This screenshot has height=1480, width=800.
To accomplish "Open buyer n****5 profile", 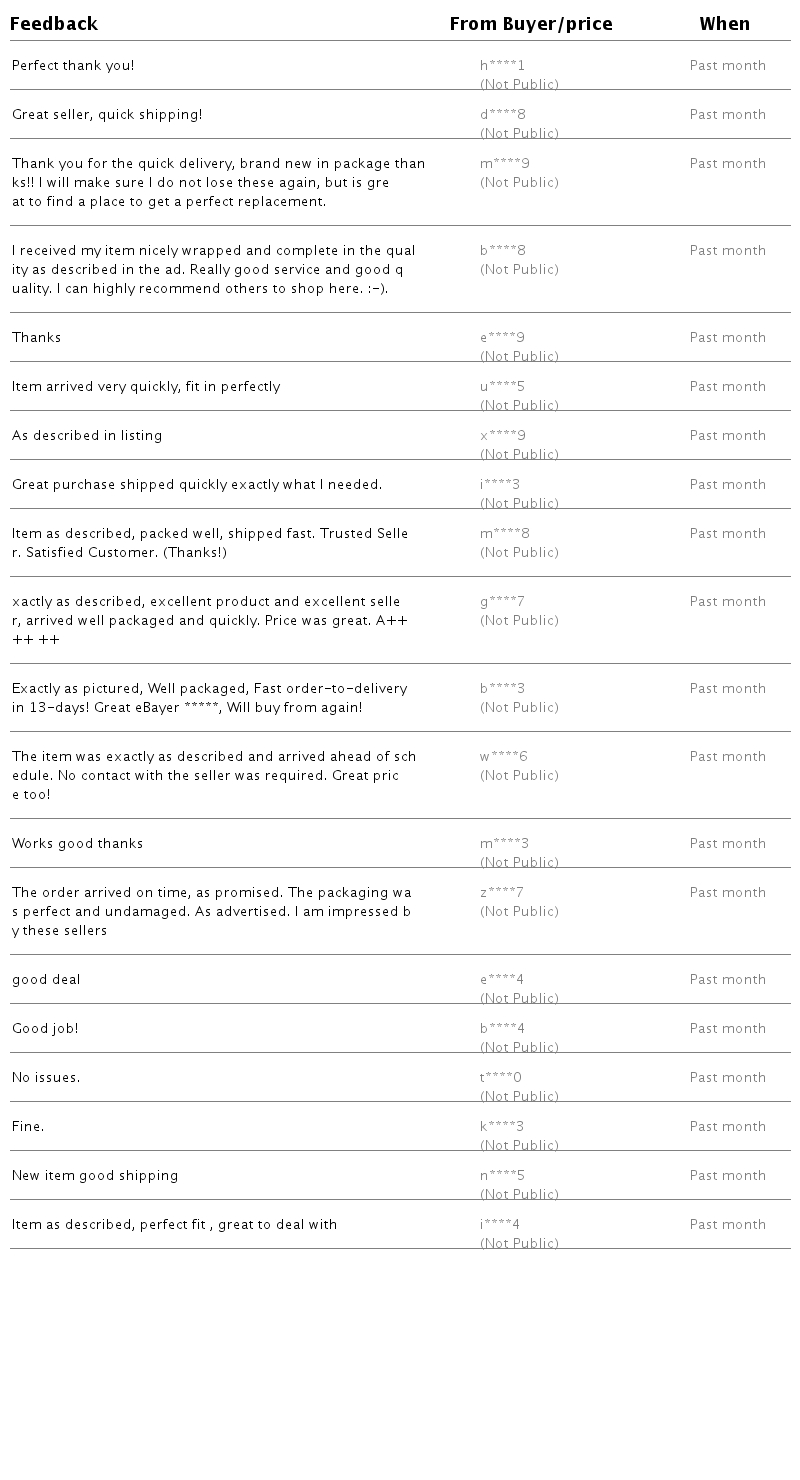I will click(x=502, y=1176).
